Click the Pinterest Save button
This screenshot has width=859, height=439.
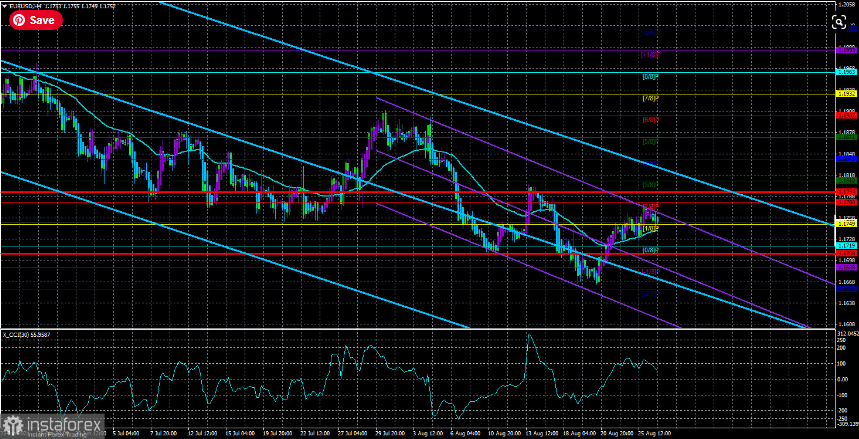tap(36, 20)
